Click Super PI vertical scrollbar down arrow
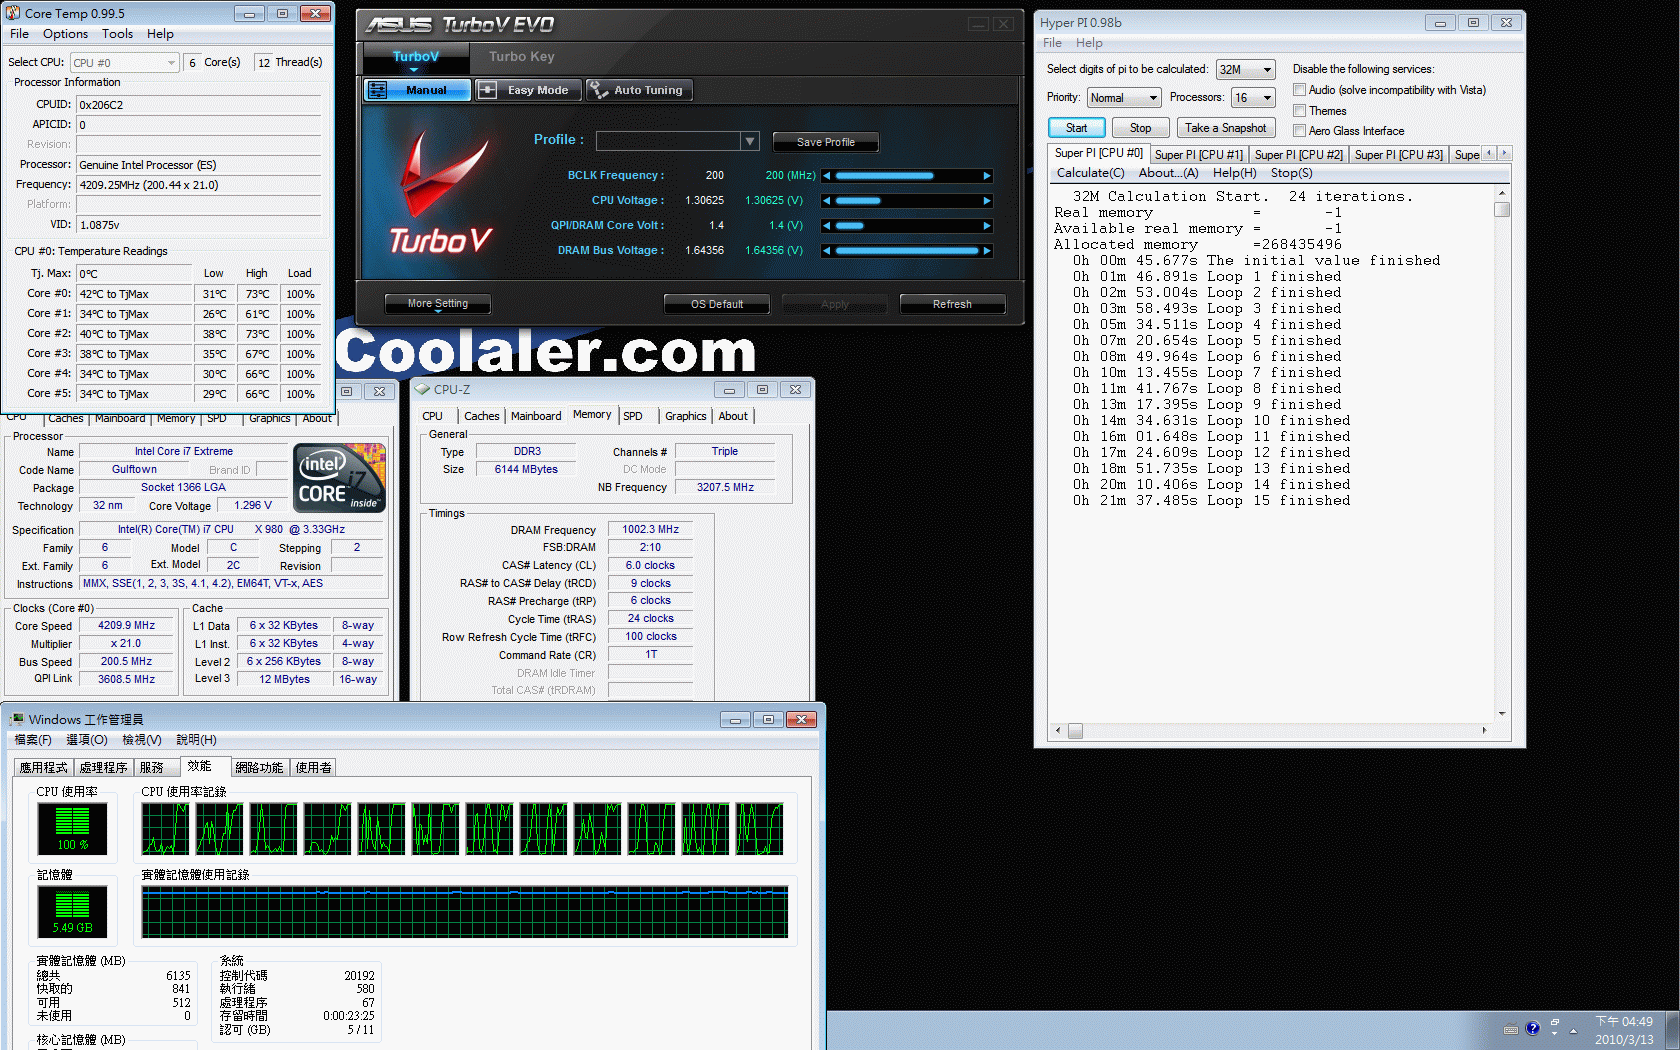1680x1050 pixels. pos(1502,714)
